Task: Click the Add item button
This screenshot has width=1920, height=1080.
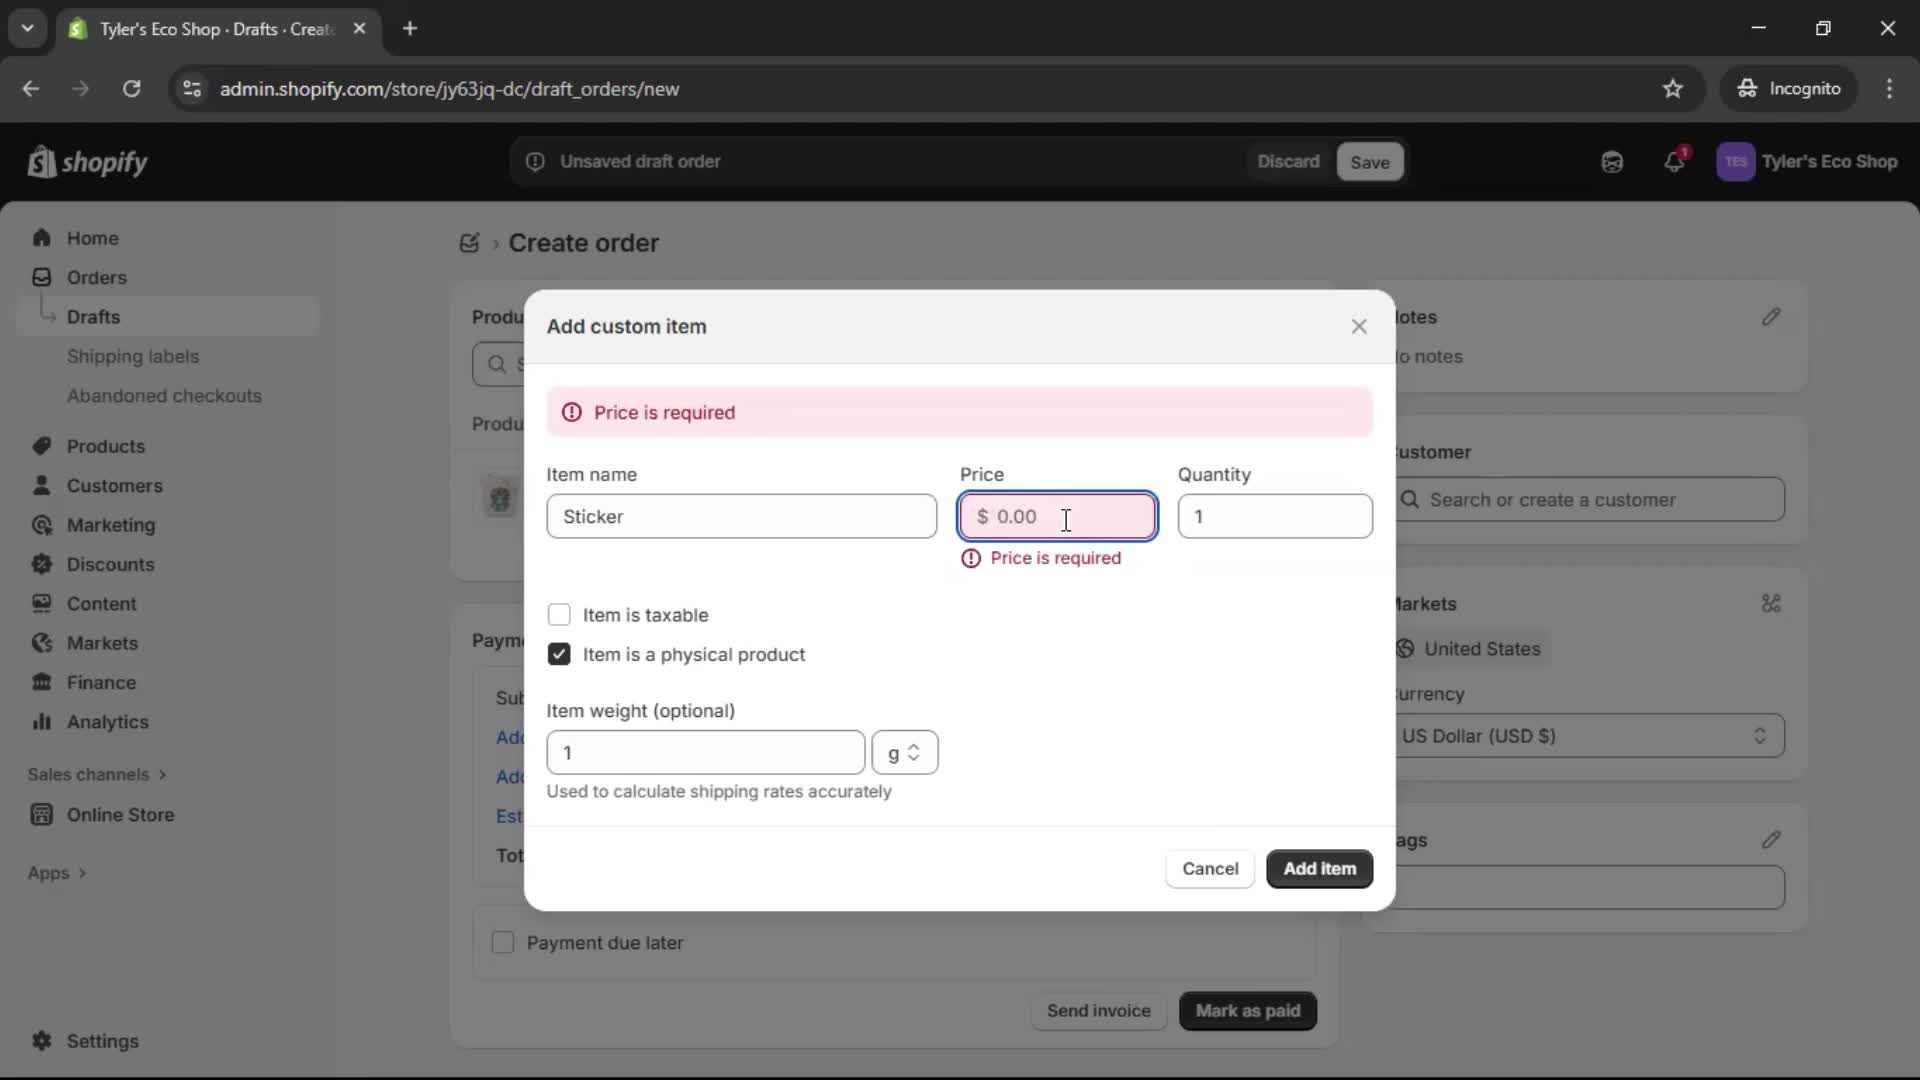Action: click(x=1319, y=869)
